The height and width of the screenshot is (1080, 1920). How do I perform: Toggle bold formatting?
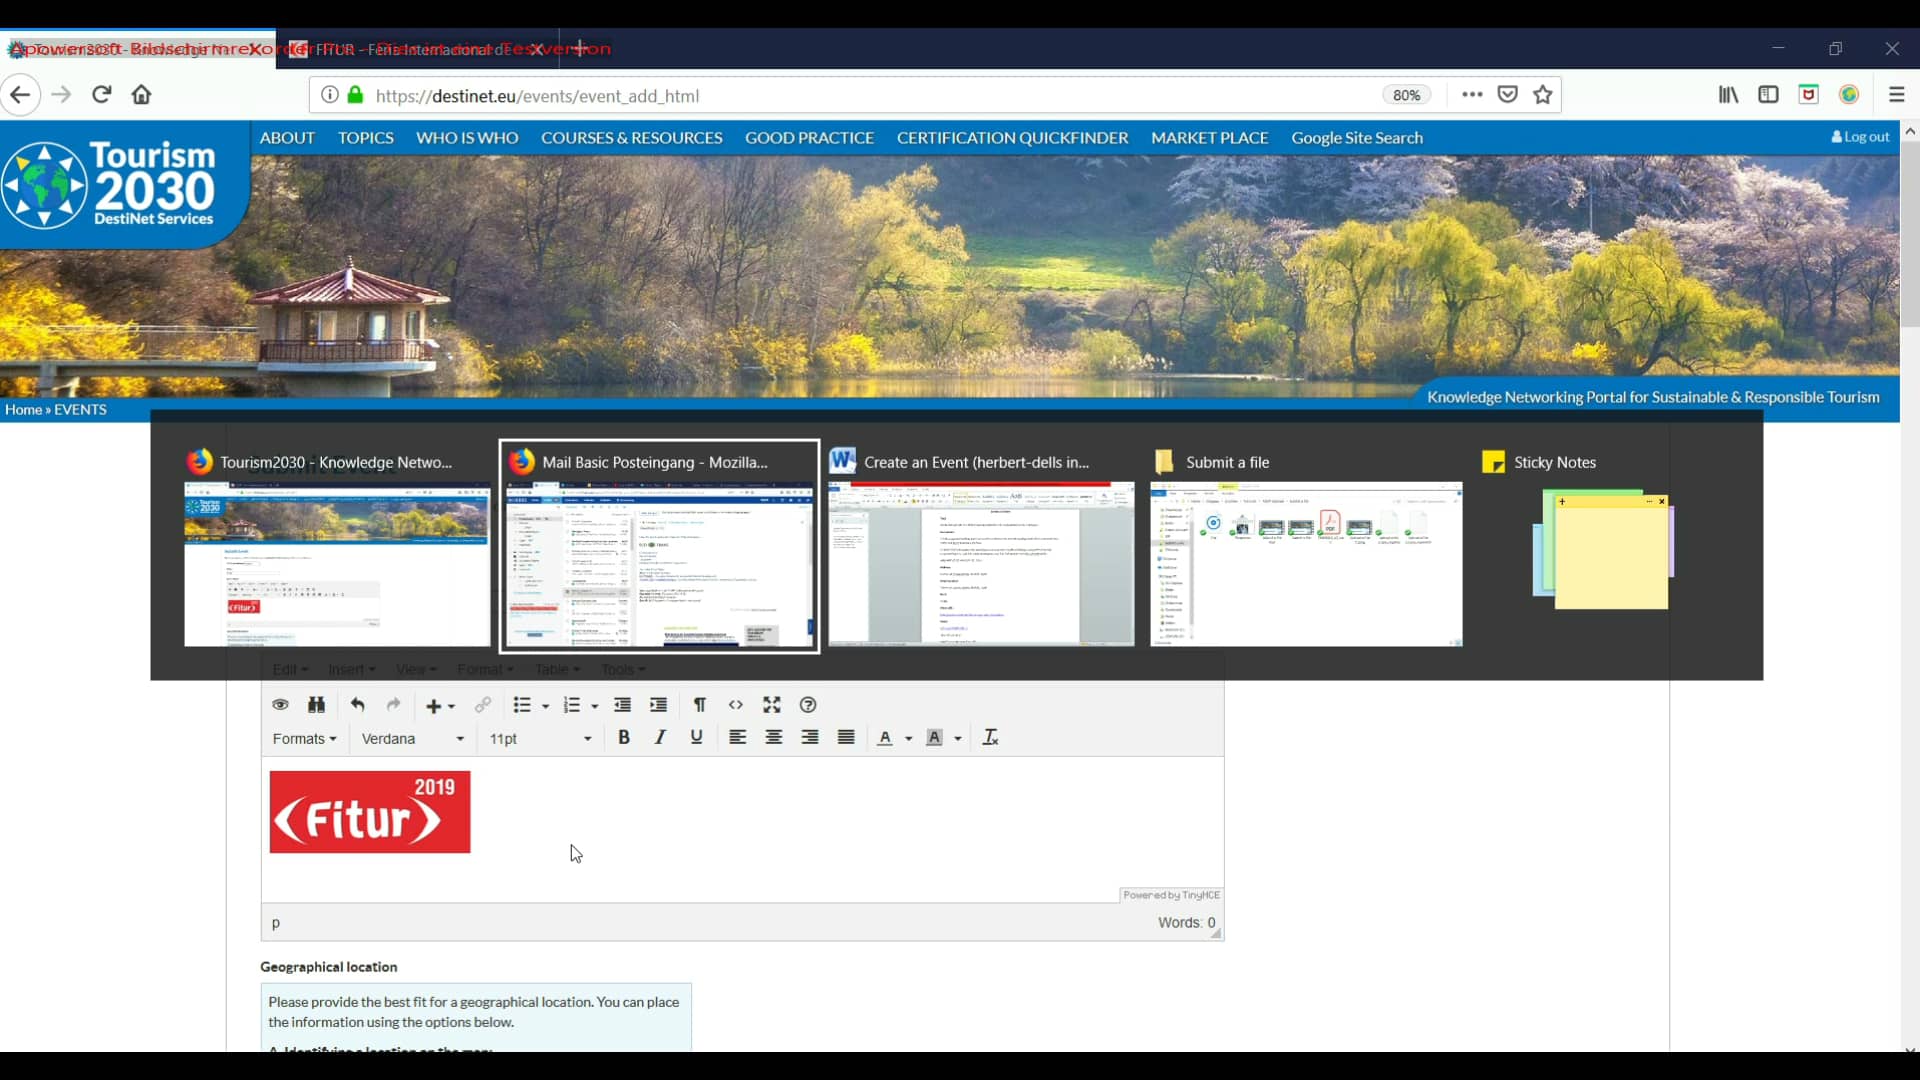624,738
